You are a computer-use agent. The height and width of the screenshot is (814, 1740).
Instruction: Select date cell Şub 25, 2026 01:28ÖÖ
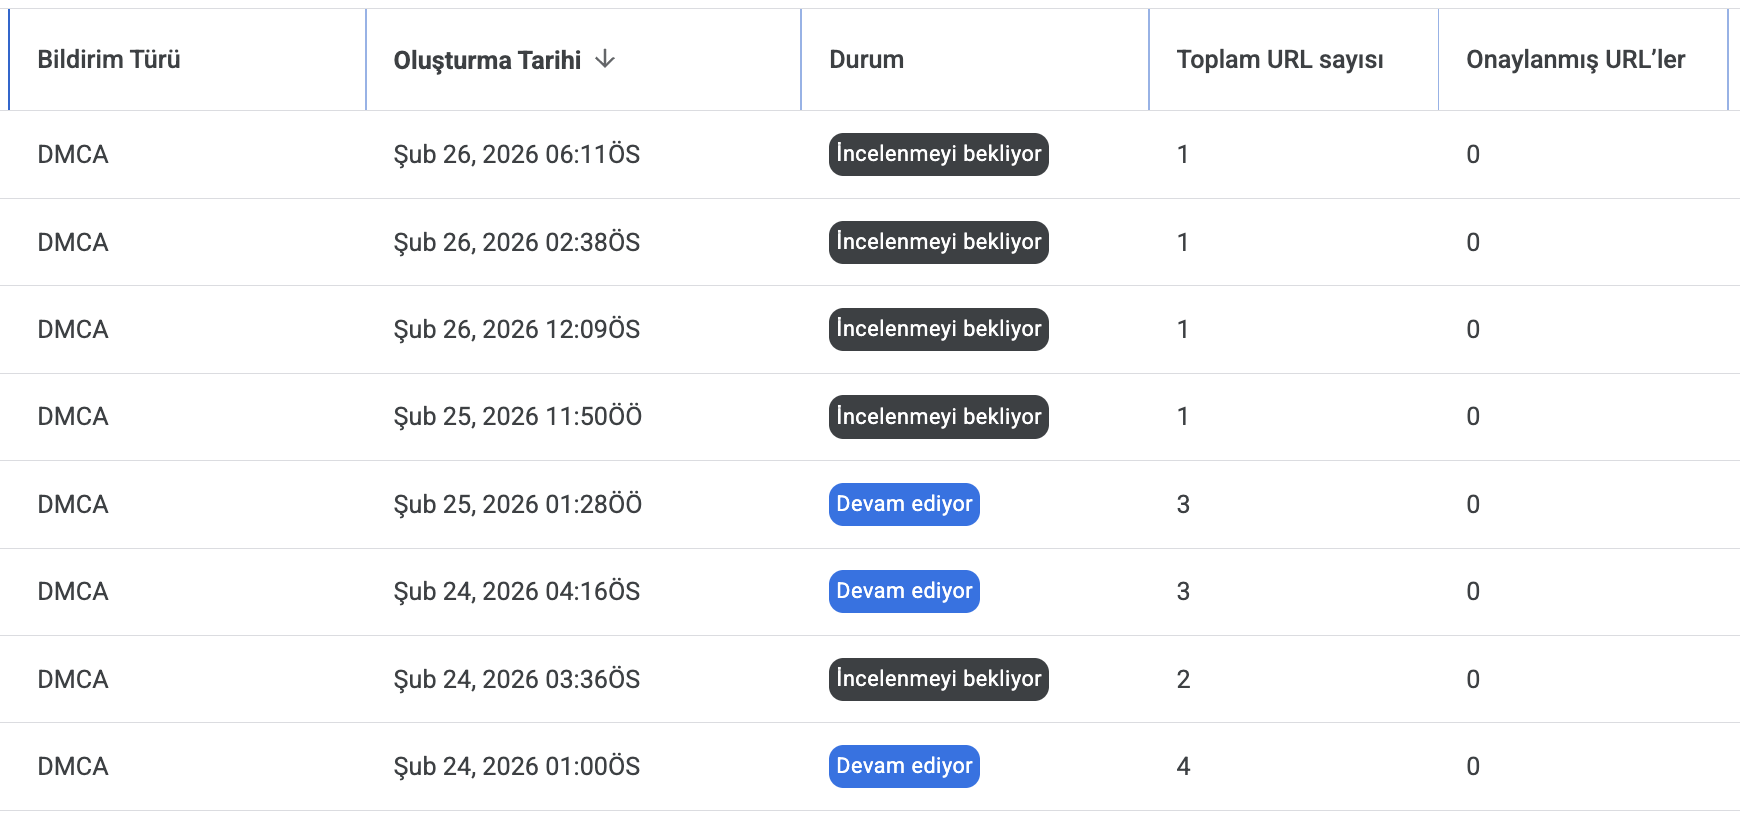click(517, 504)
